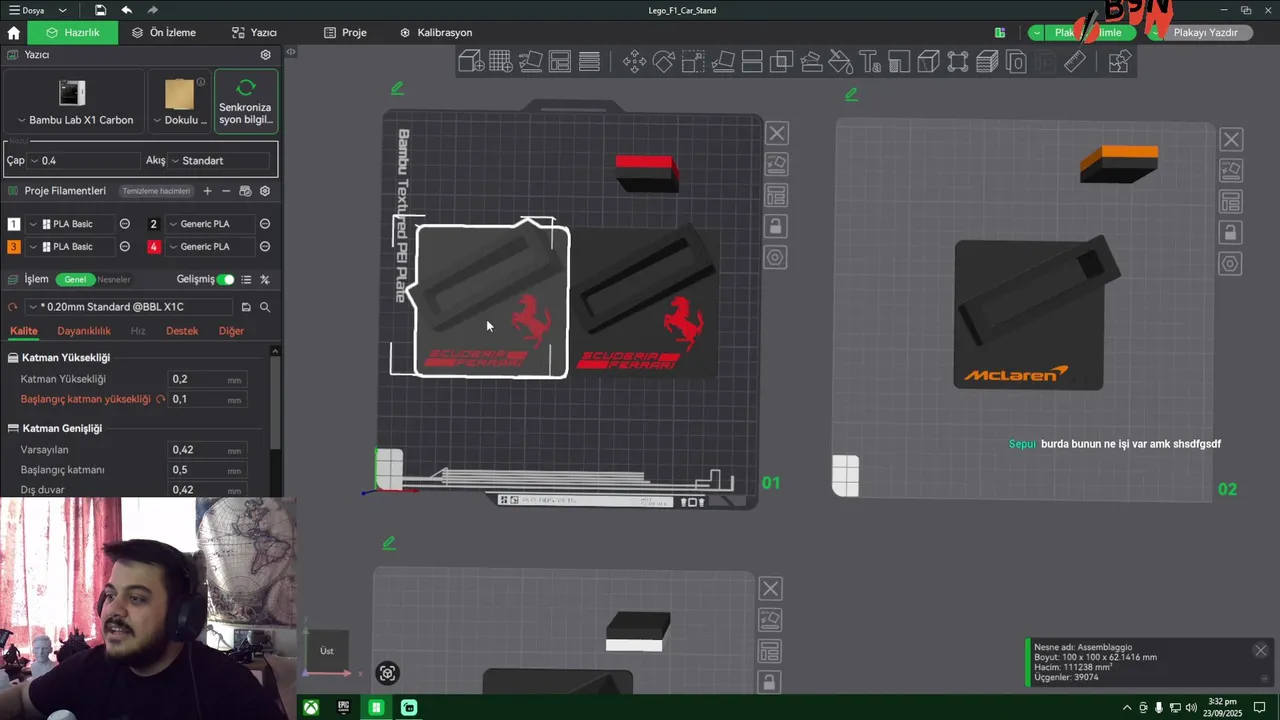This screenshot has height=720, width=1280.
Task: Click the Home icon
Action: click(13, 33)
